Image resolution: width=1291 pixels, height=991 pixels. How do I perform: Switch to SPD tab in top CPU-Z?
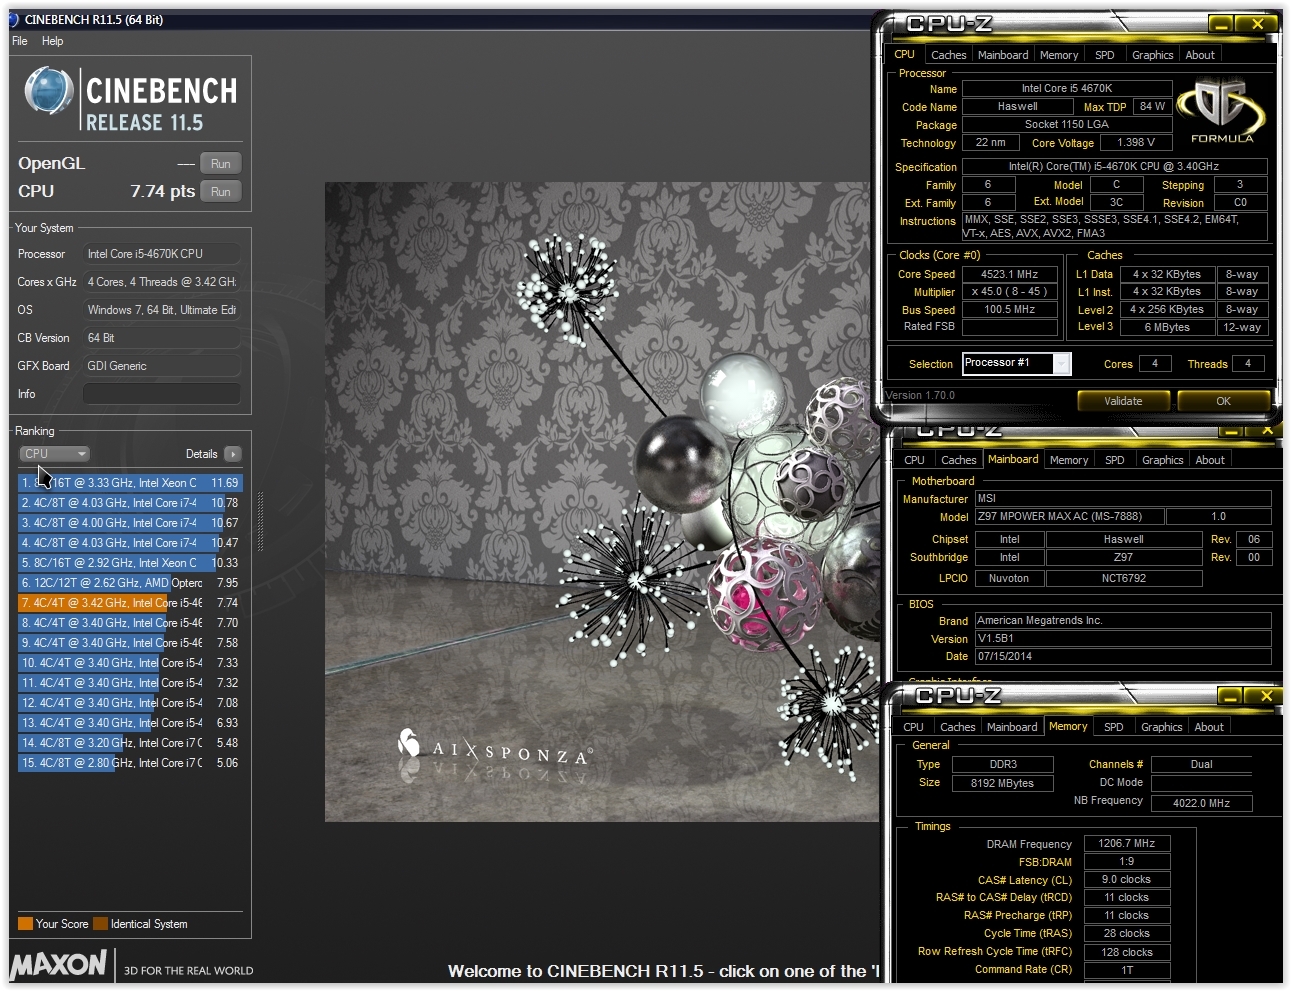[1104, 55]
